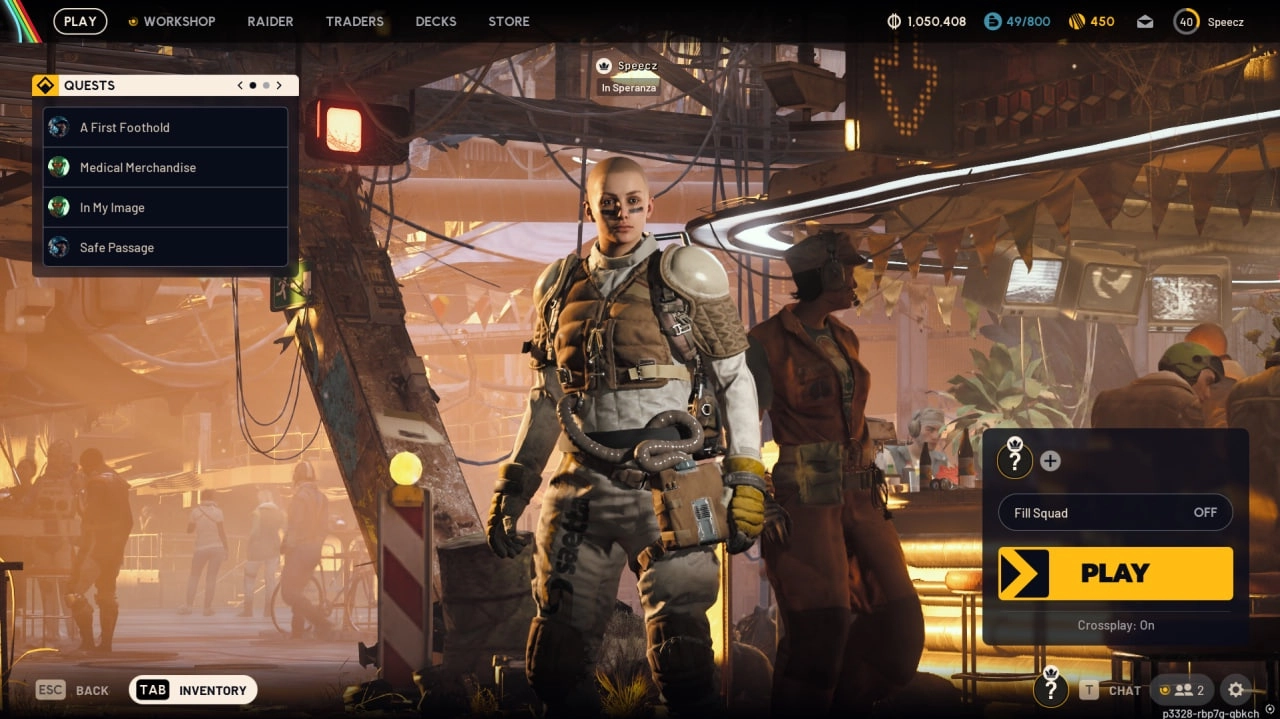Click the bottom party question mark icon

1050,688
